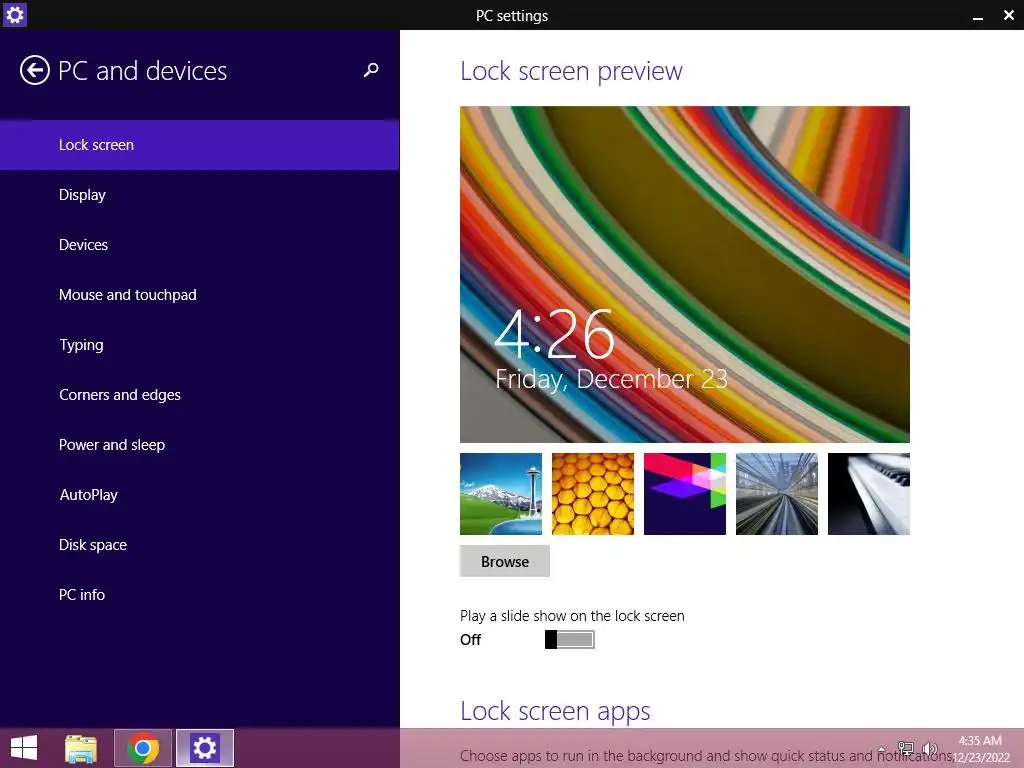
Task: Select PC settings gear in the taskbar
Action: (x=204, y=748)
